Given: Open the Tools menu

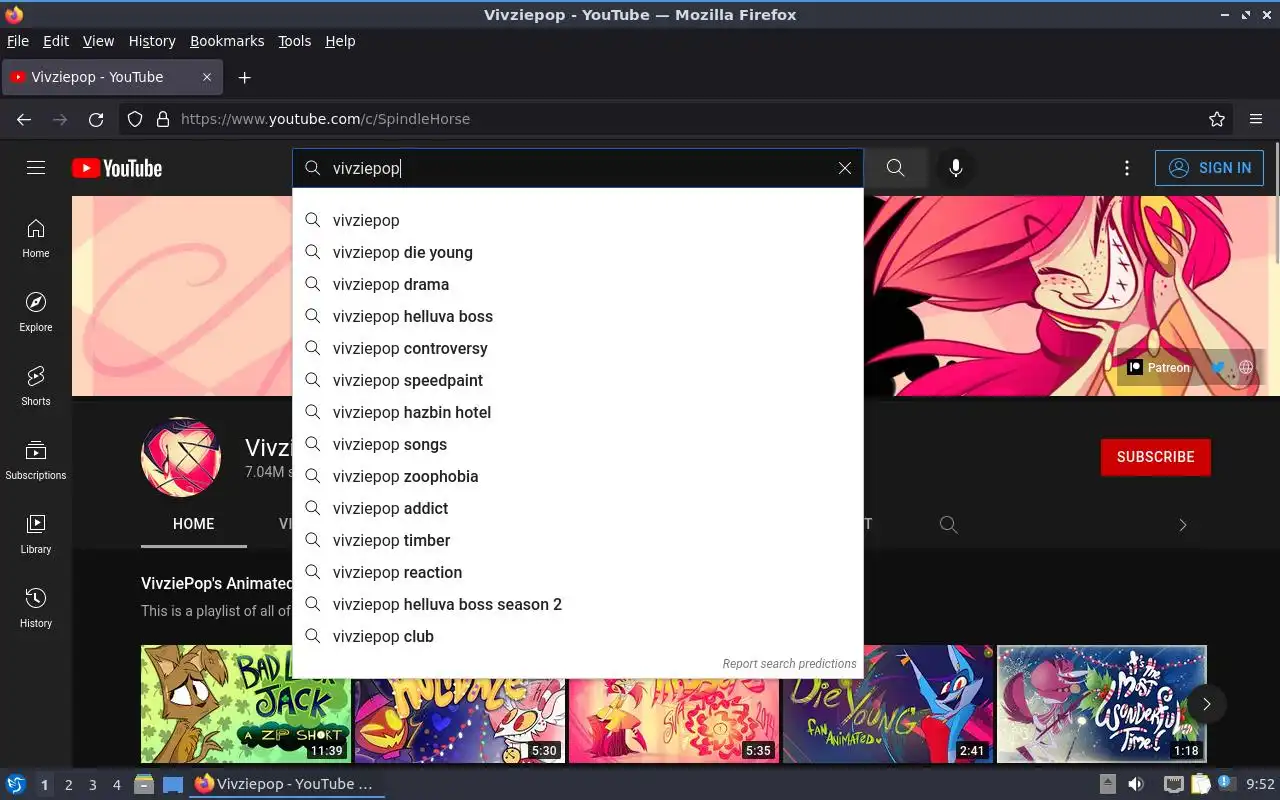Looking at the screenshot, I should click(295, 41).
